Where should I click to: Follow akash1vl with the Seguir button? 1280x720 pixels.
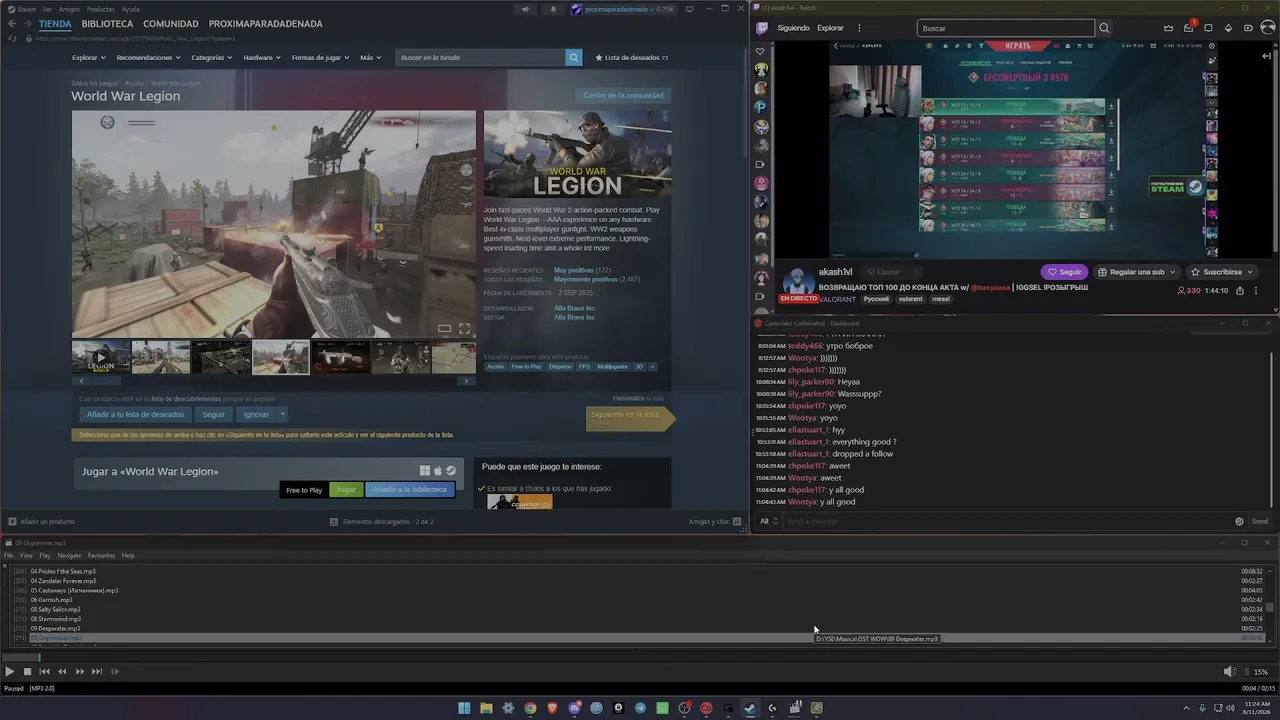[x=1064, y=272]
